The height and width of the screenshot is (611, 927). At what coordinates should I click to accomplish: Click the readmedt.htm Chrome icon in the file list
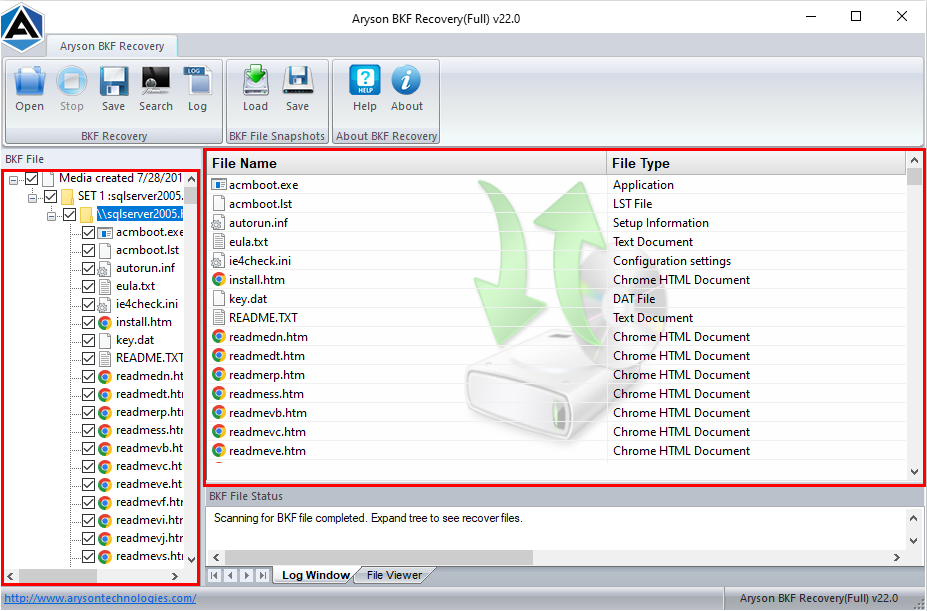coord(219,355)
